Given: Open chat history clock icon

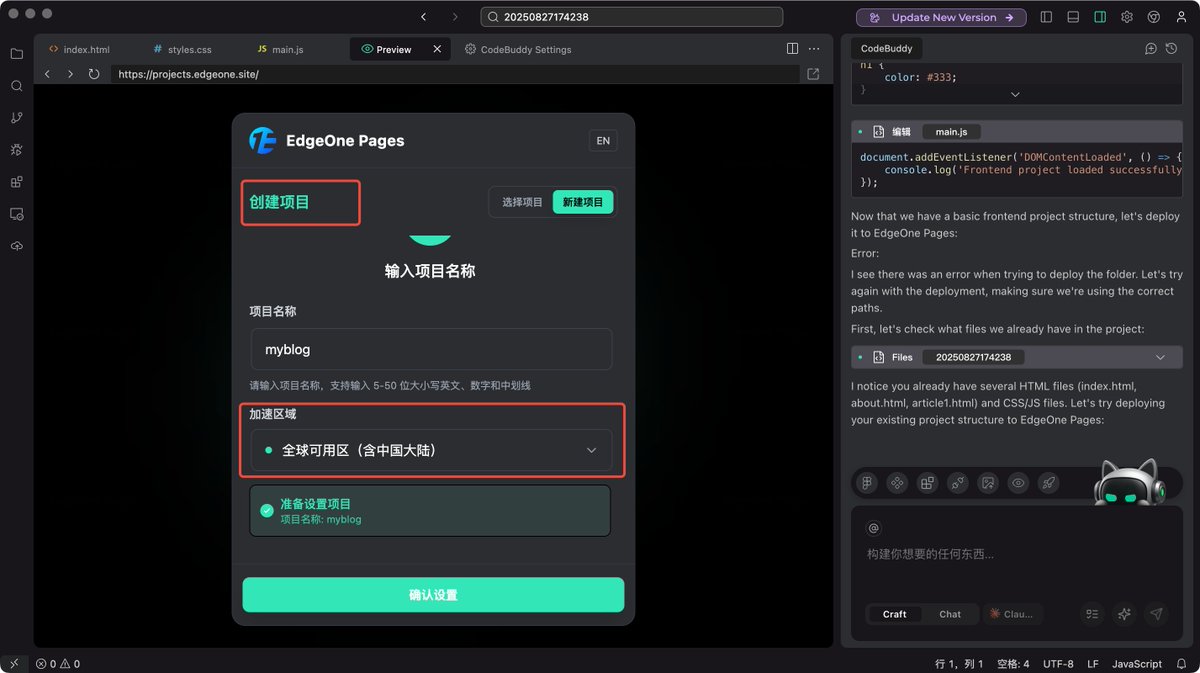Looking at the screenshot, I should click(1171, 48).
